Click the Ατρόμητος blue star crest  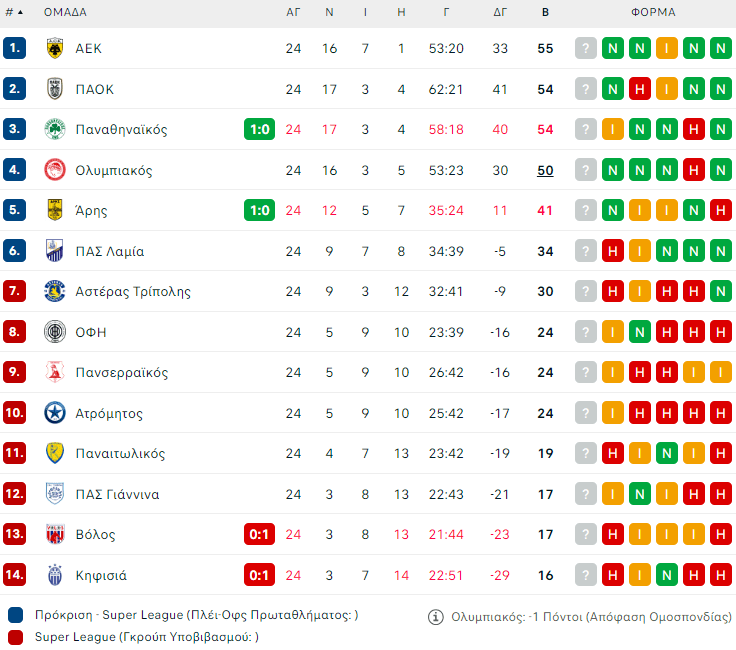point(55,413)
